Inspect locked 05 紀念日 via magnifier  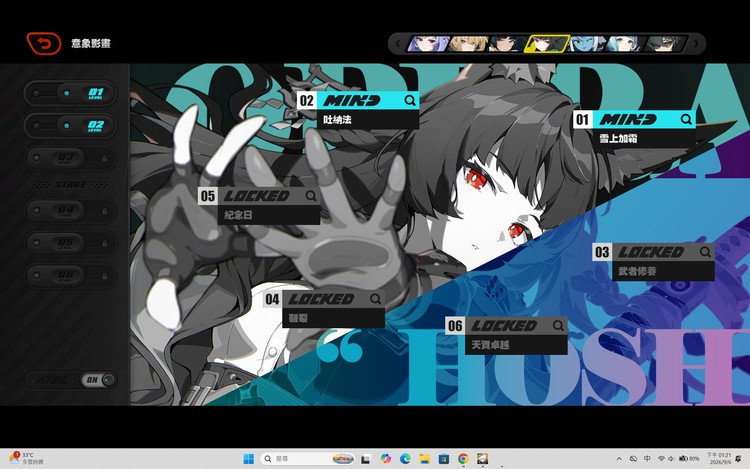coord(311,196)
